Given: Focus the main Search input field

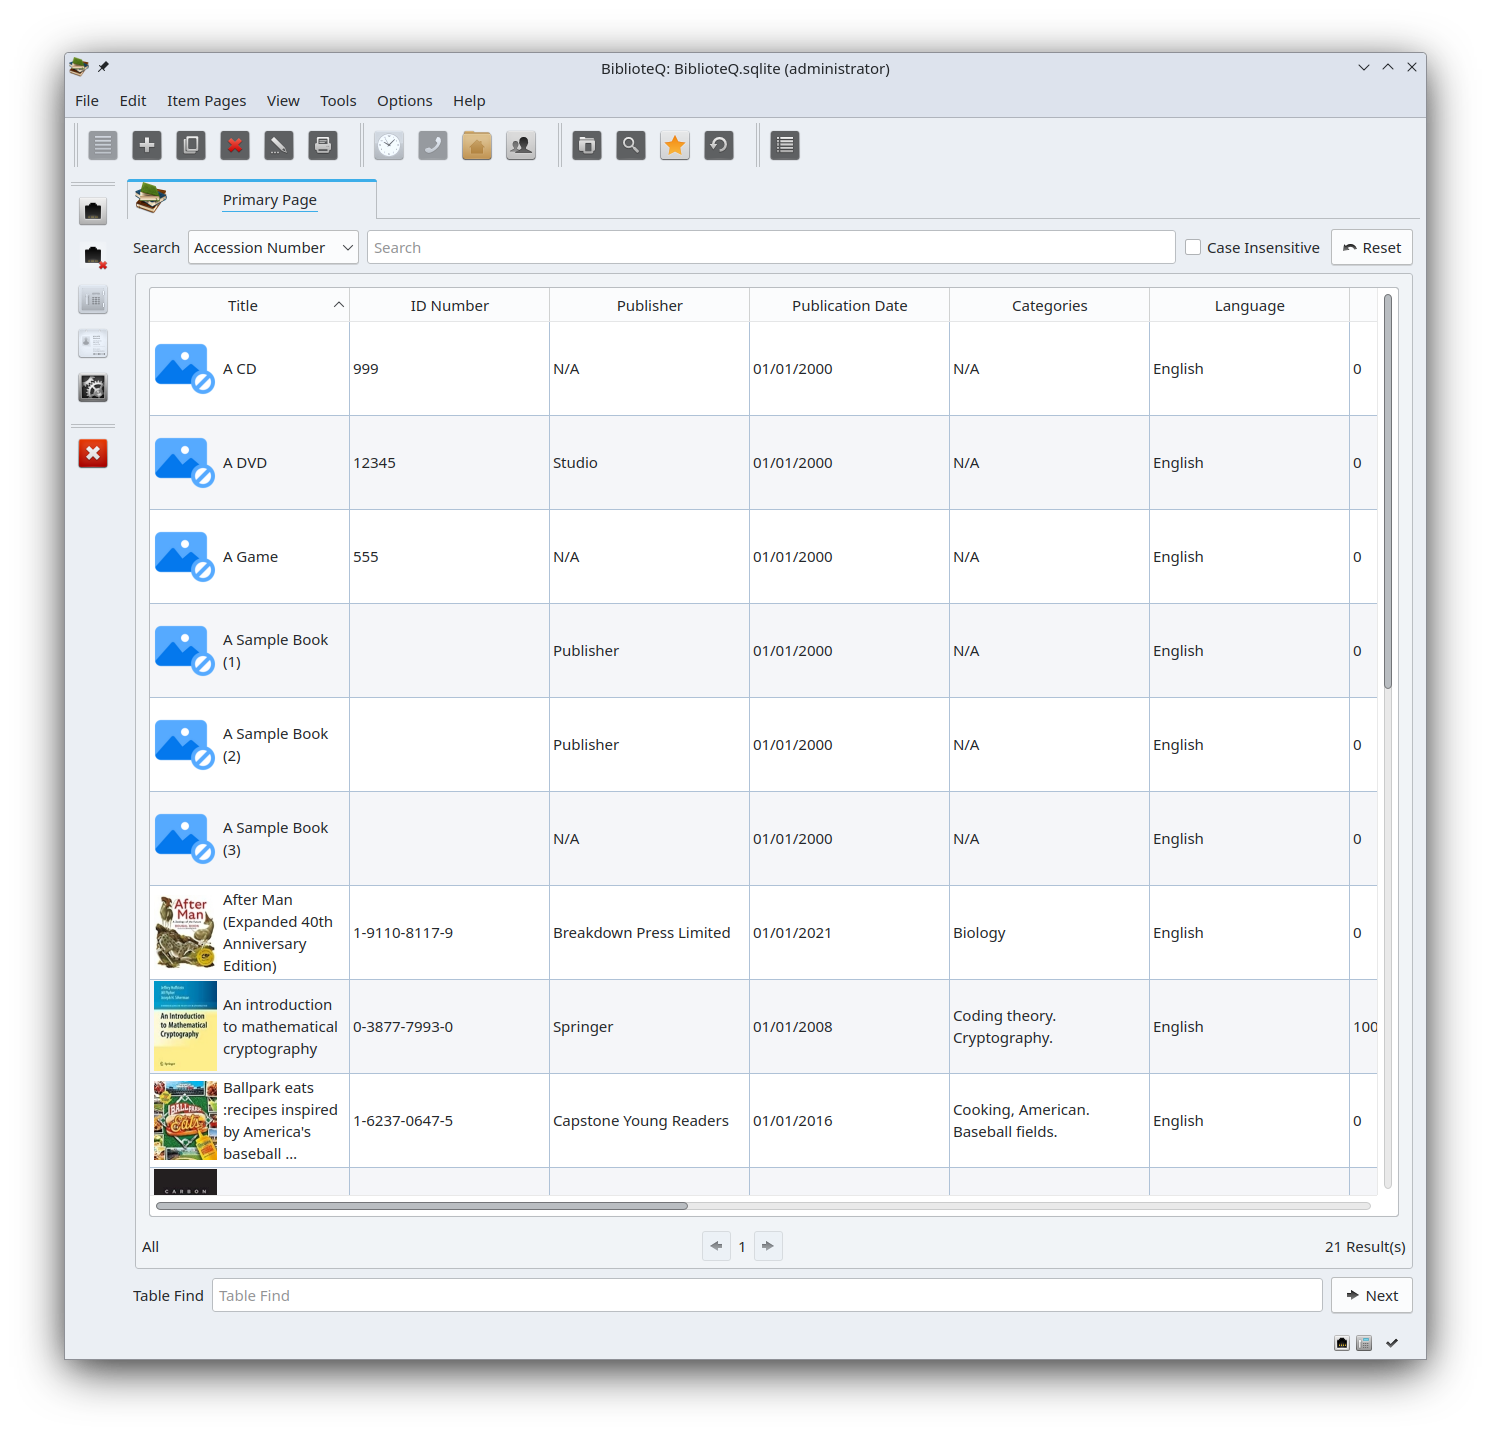Looking at the screenshot, I should click(771, 248).
